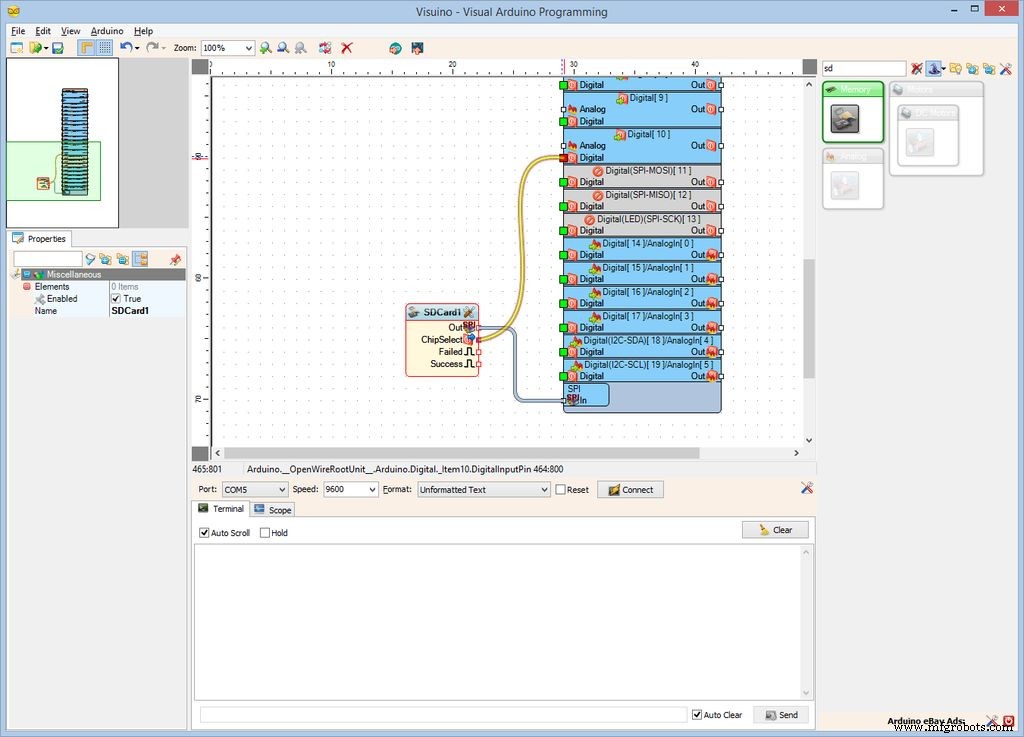
Task: Click the red X delete icon on the toolbar
Action: (347, 48)
